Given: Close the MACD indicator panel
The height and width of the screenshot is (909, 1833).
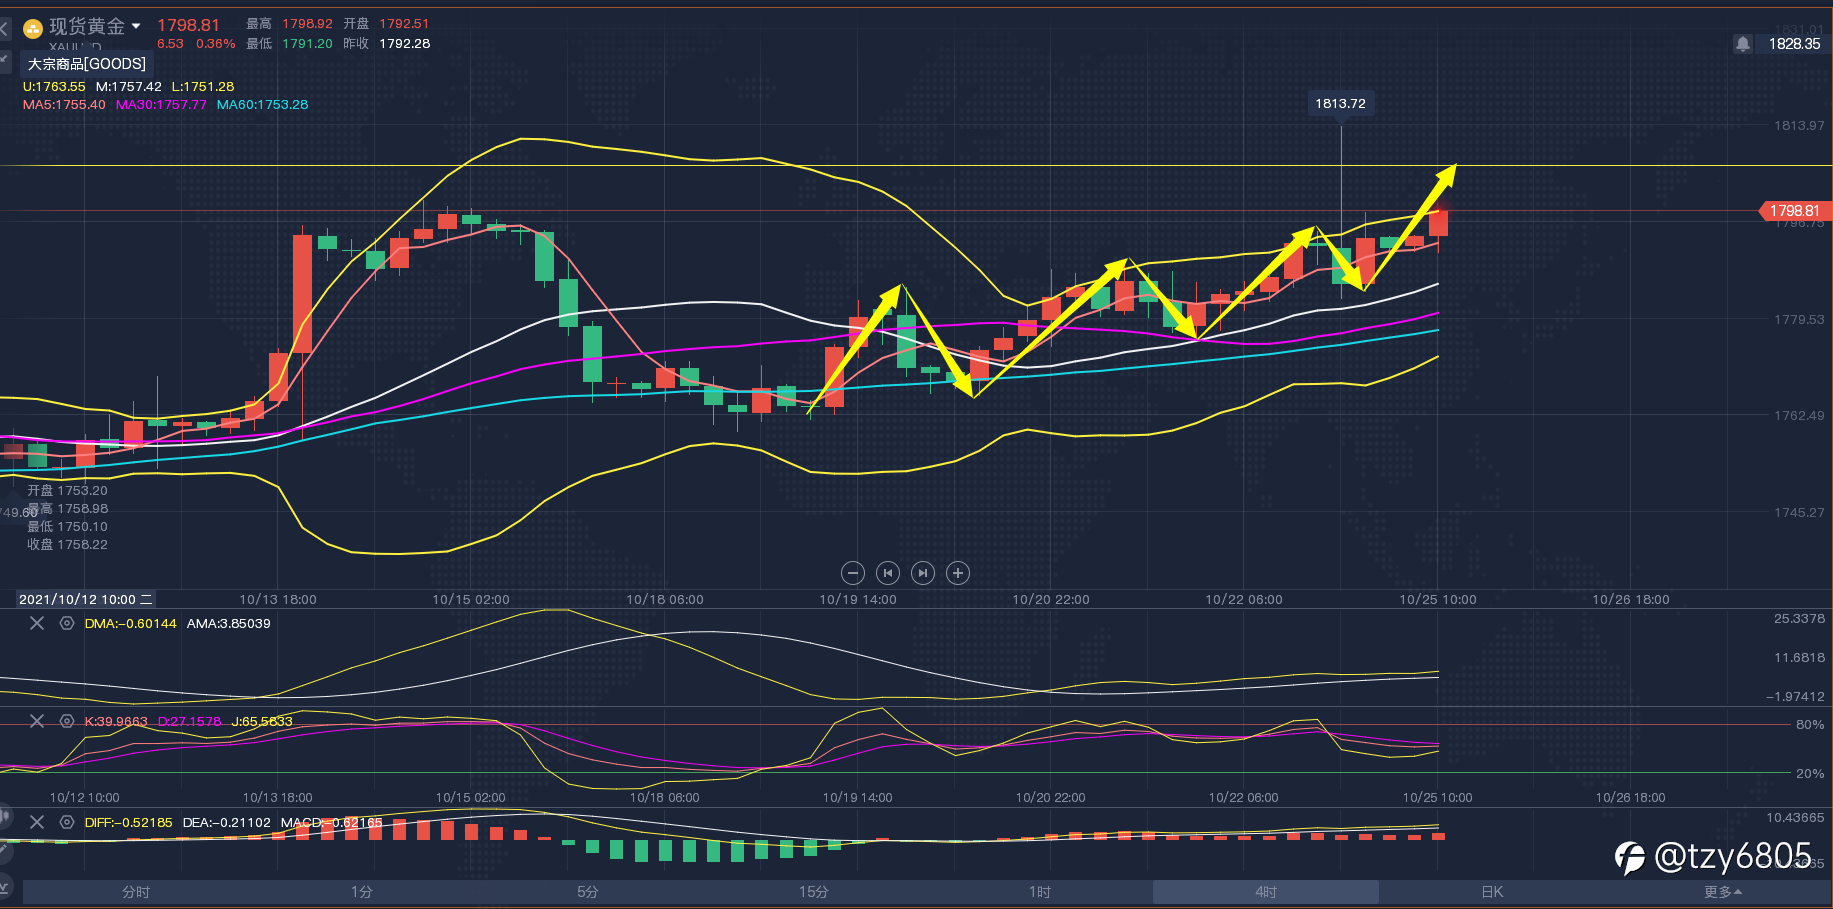Looking at the screenshot, I should (37, 822).
